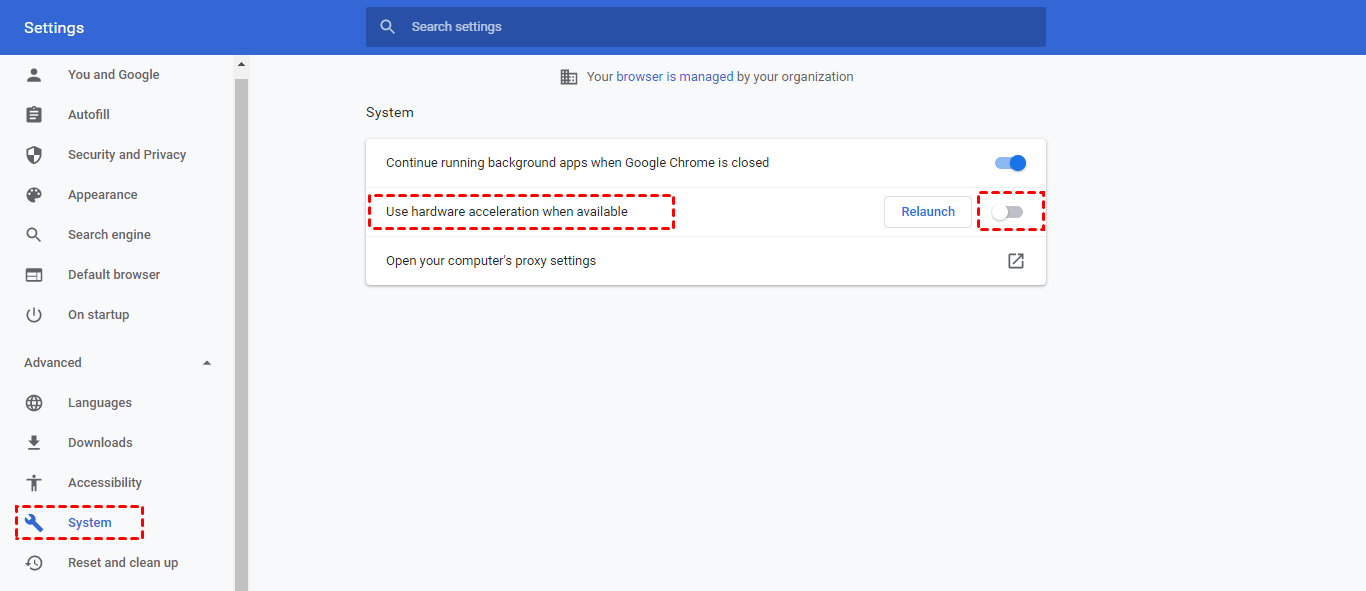Disable background apps toggle
The image size is (1366, 591).
(x=1010, y=163)
